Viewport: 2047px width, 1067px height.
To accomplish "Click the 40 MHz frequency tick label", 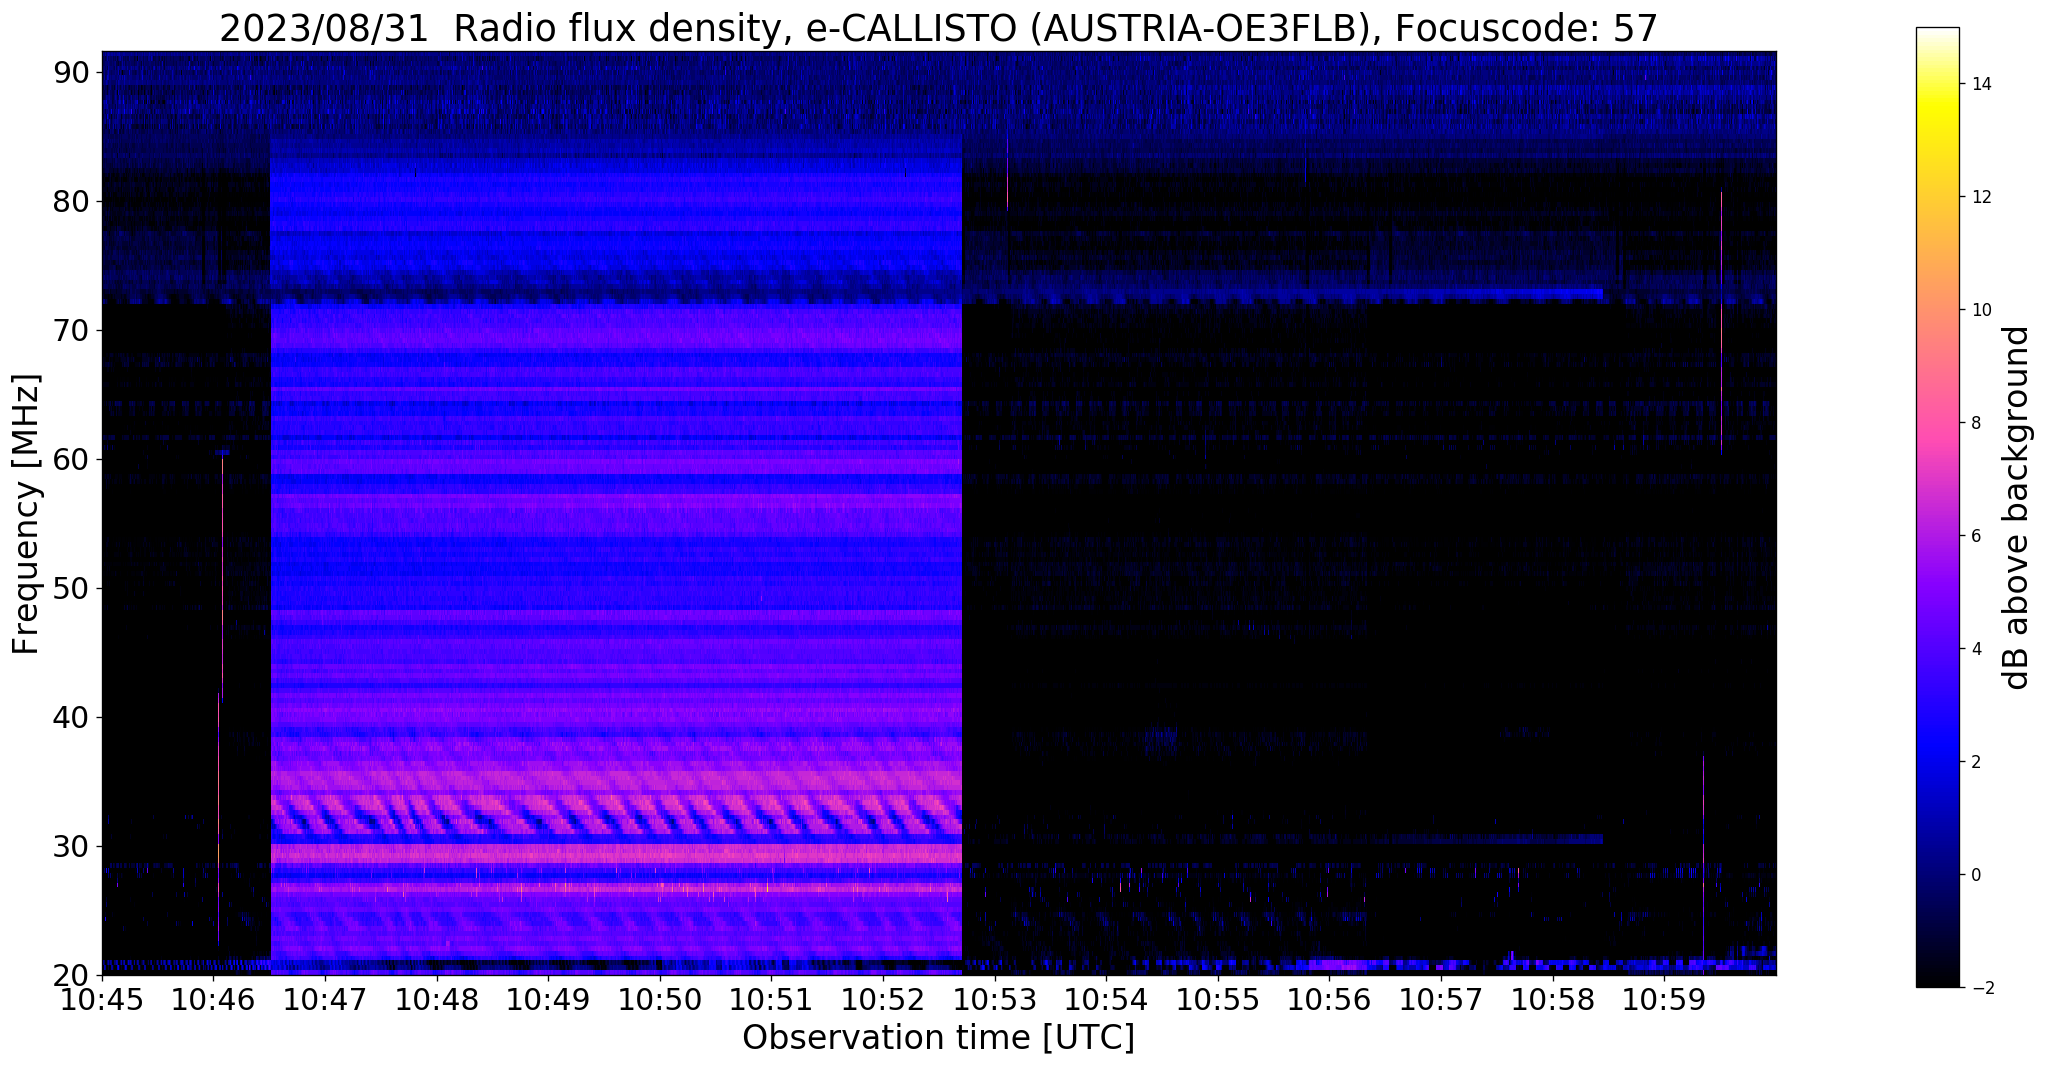I will click(x=72, y=717).
